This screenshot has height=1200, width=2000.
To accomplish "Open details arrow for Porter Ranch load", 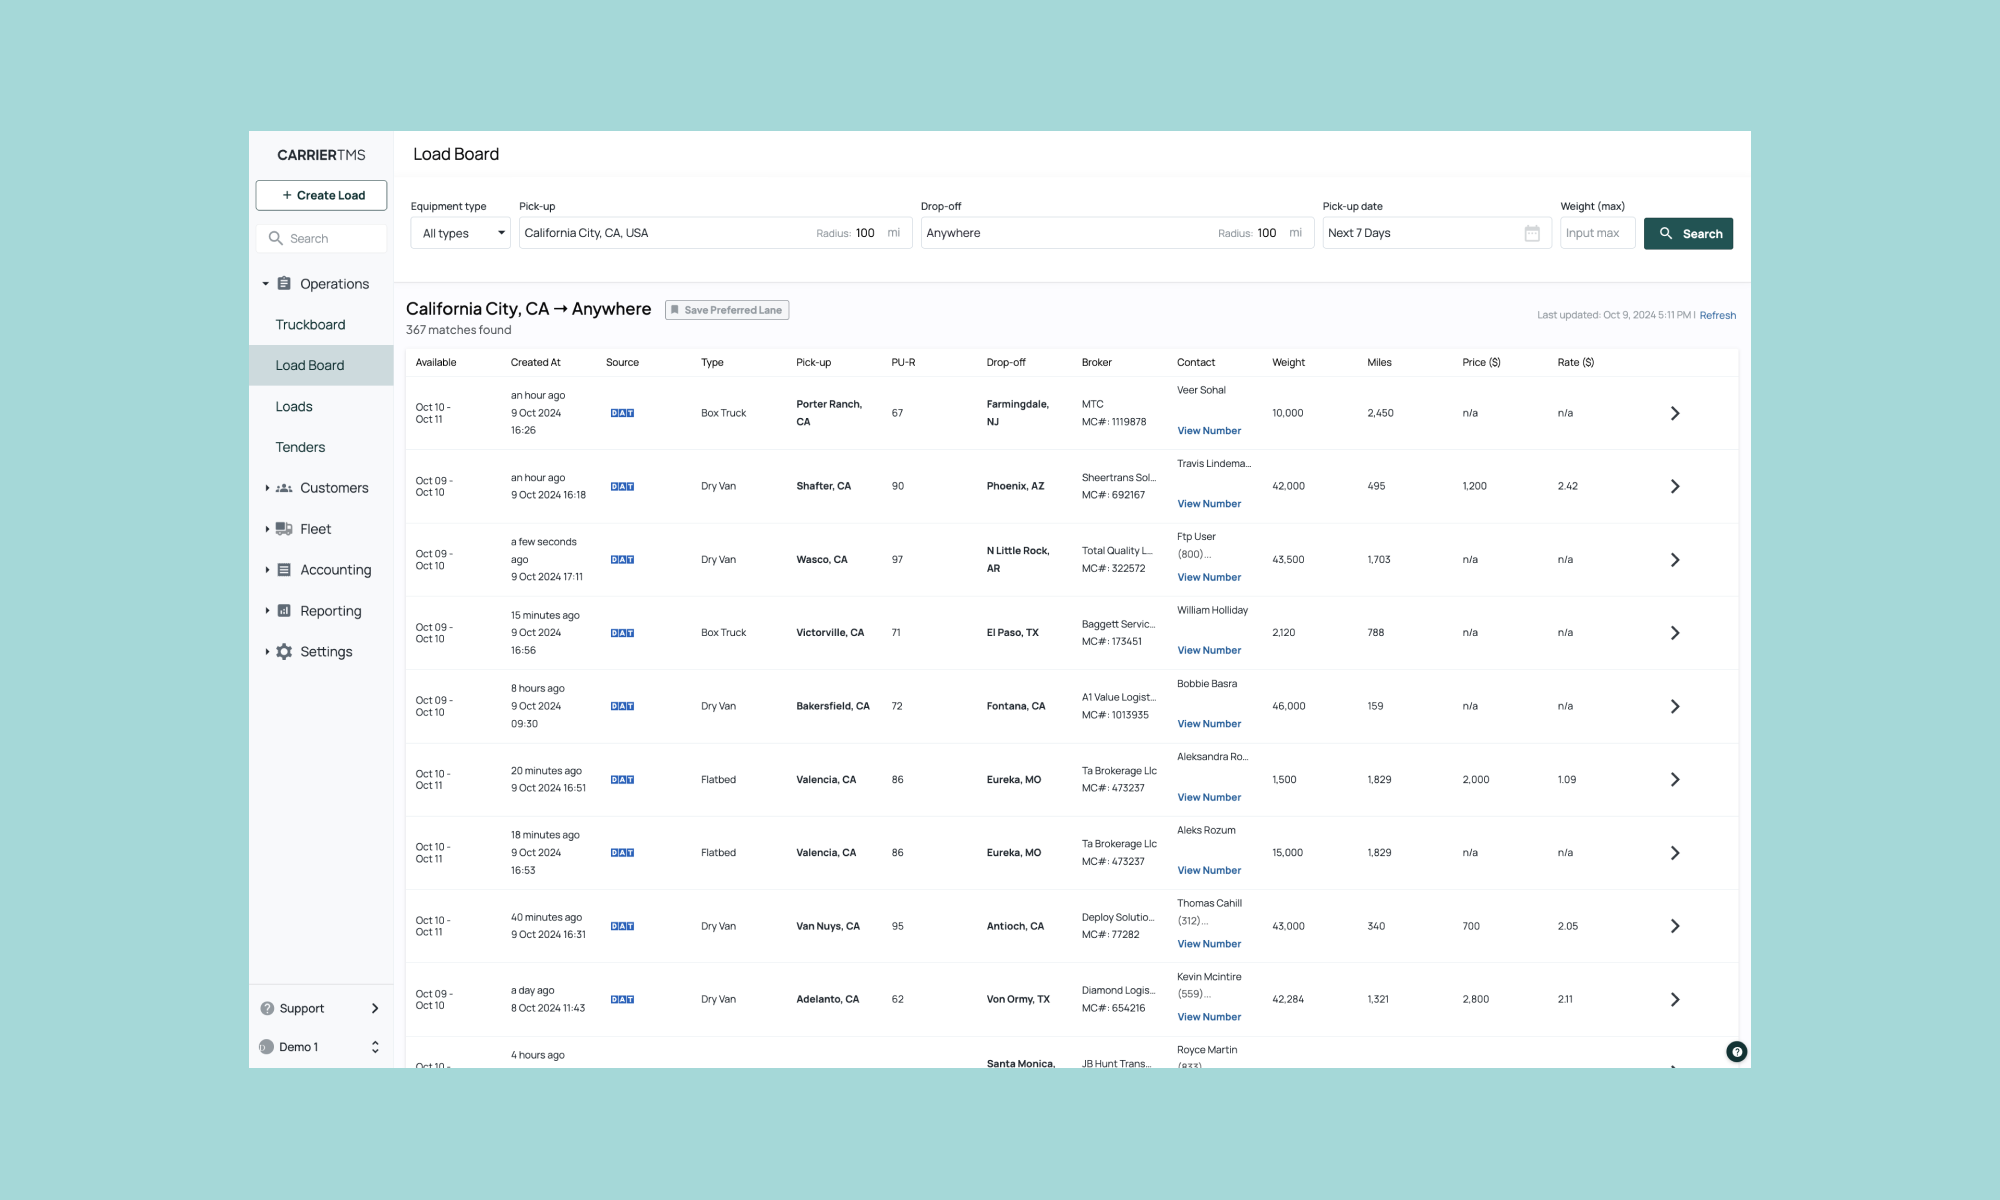I will [x=1675, y=413].
